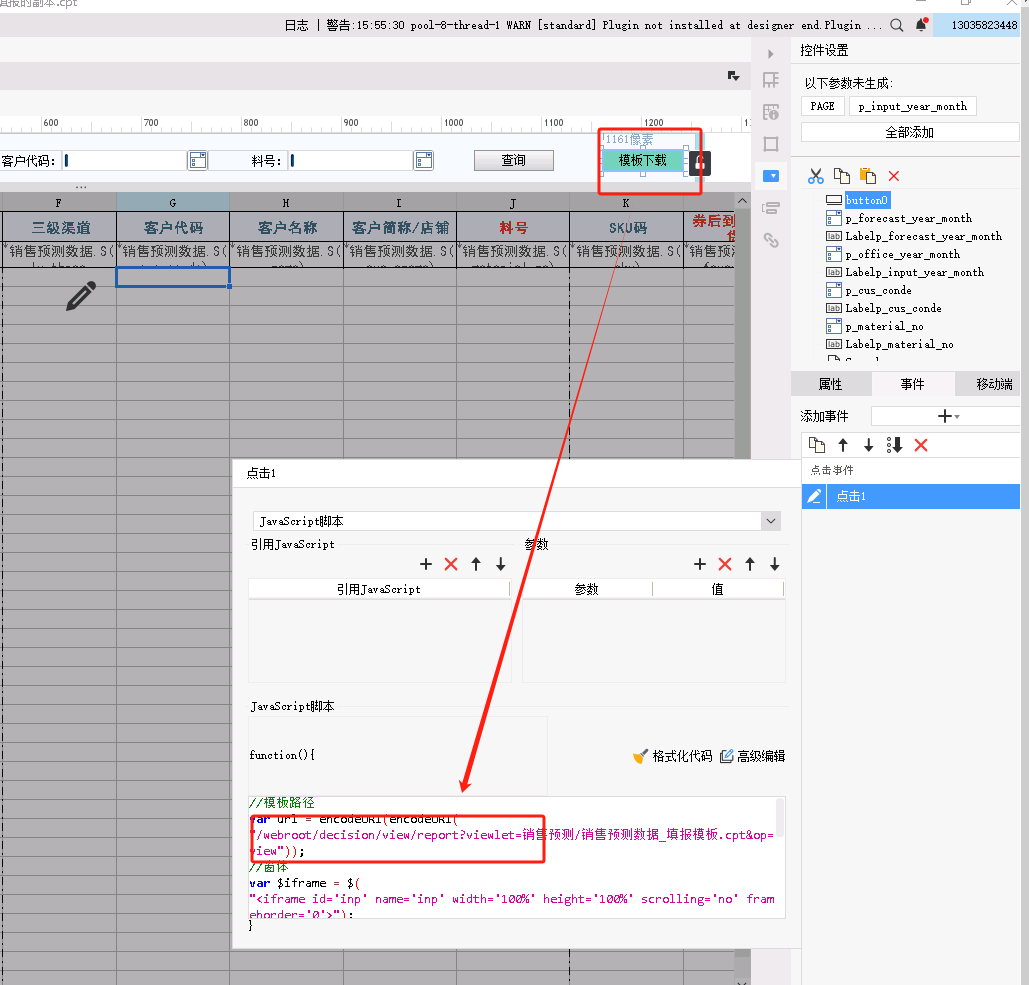1029x985 pixels.
Task: Delete the selected event with red X
Action: point(921,445)
